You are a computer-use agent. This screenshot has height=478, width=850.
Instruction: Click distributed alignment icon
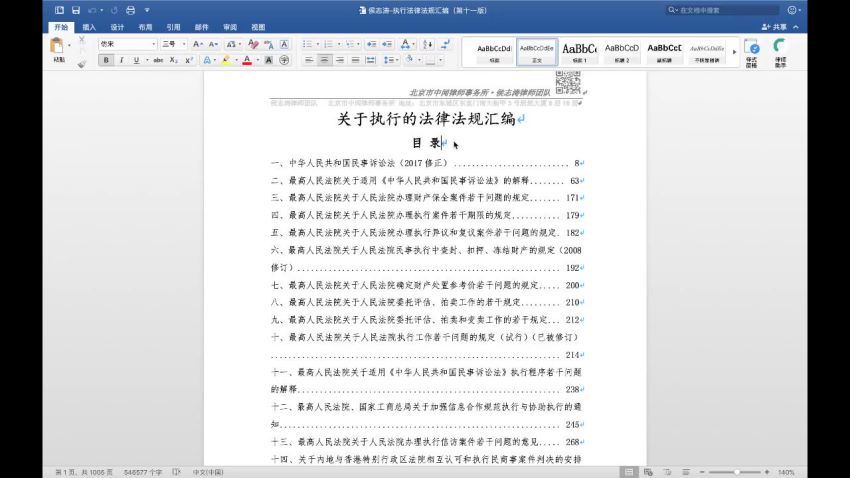pyautogui.click(x=371, y=60)
